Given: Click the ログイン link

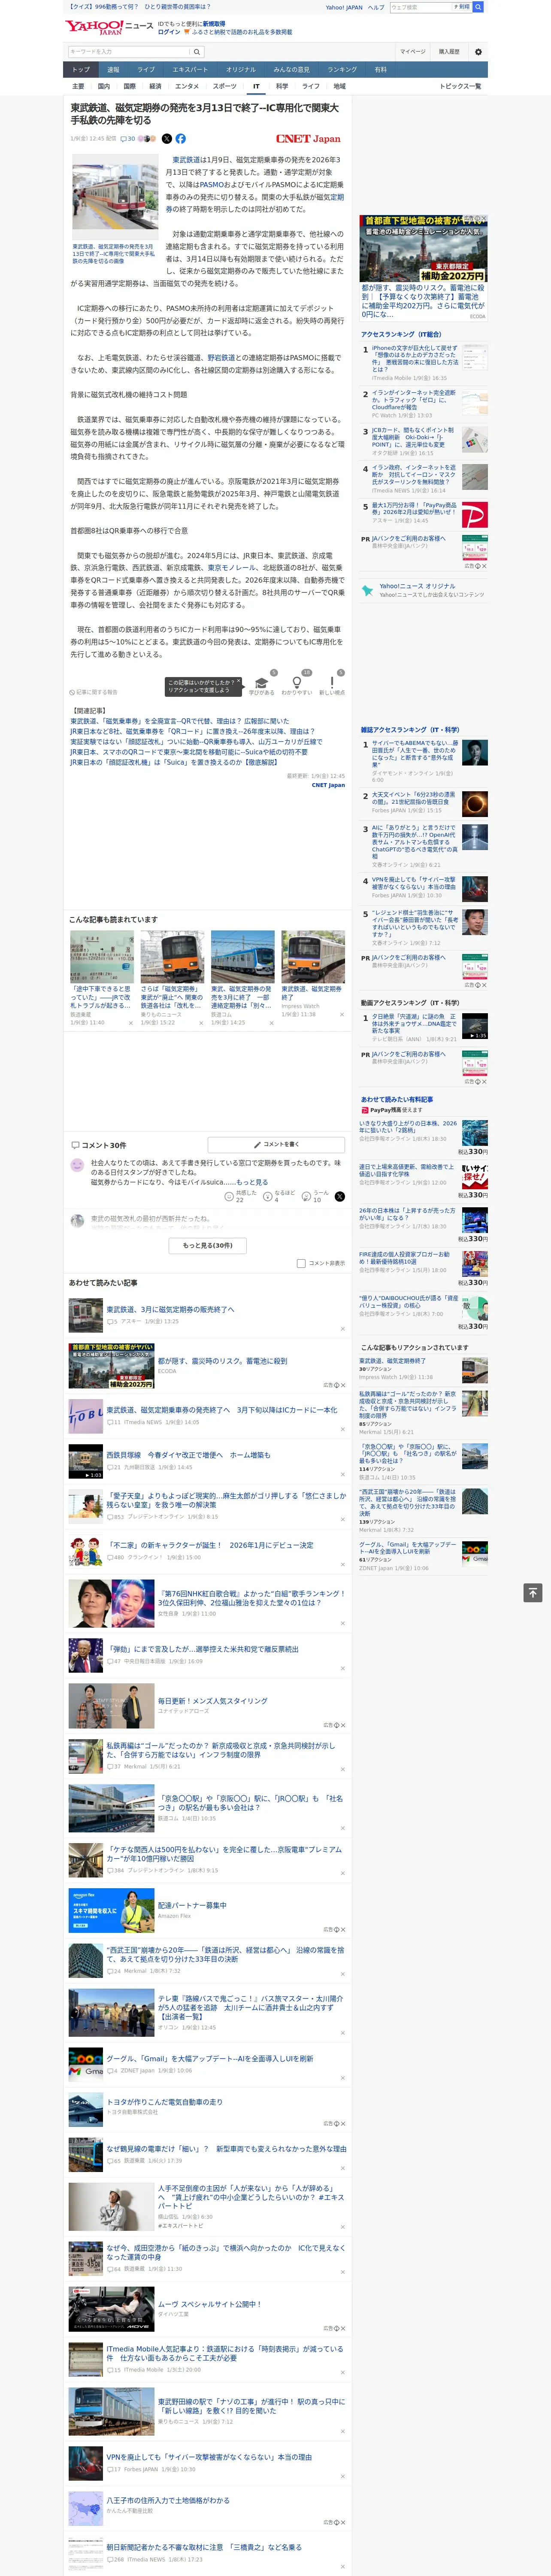Looking at the screenshot, I should (169, 32).
